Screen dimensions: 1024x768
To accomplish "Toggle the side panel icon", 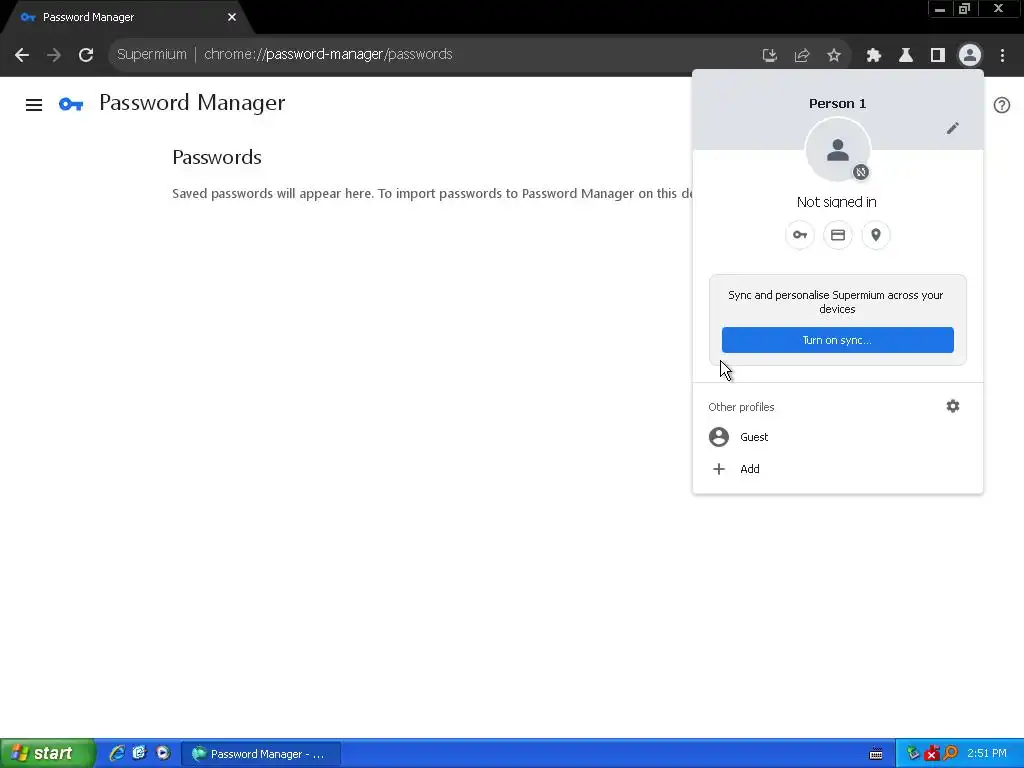I will coord(938,55).
